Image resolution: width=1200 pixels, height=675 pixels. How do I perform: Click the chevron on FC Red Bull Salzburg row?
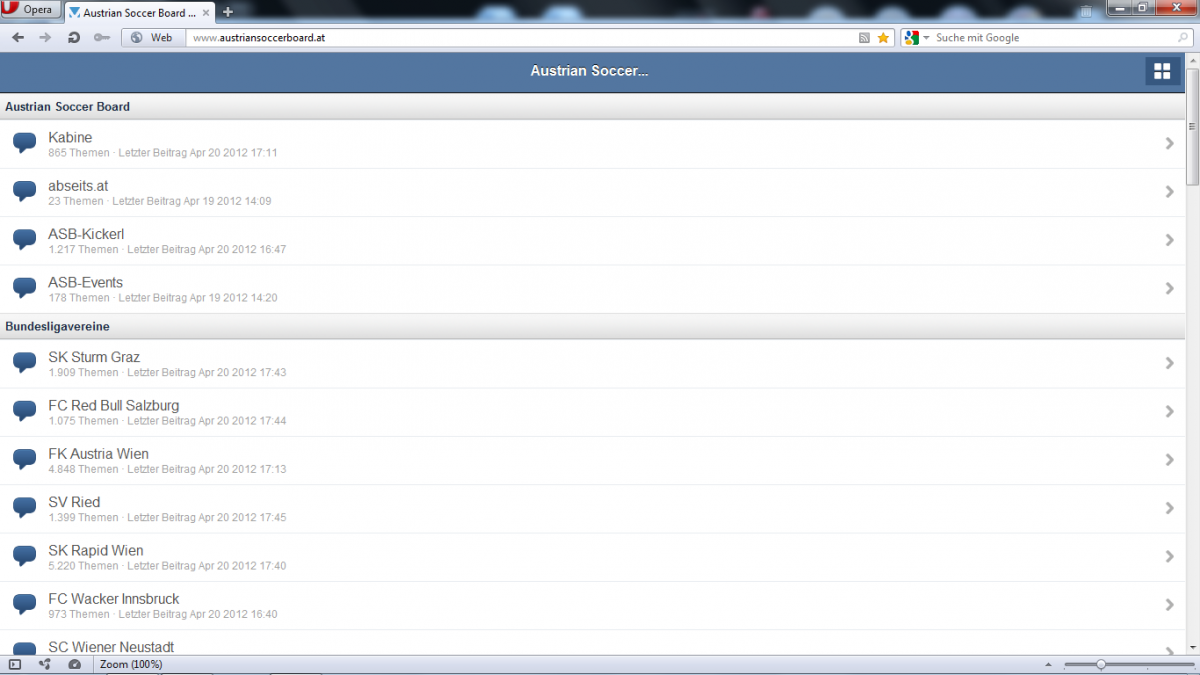tap(1169, 412)
